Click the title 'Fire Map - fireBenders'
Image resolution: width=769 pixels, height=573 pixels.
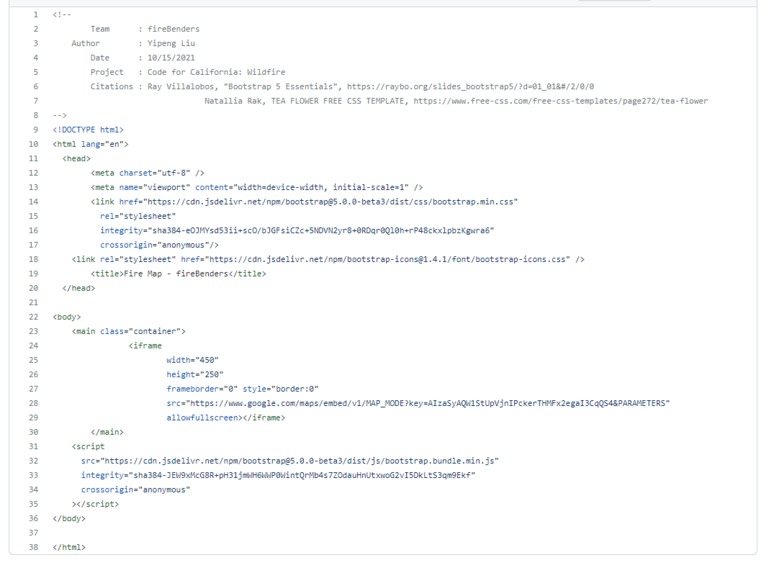coord(176,274)
